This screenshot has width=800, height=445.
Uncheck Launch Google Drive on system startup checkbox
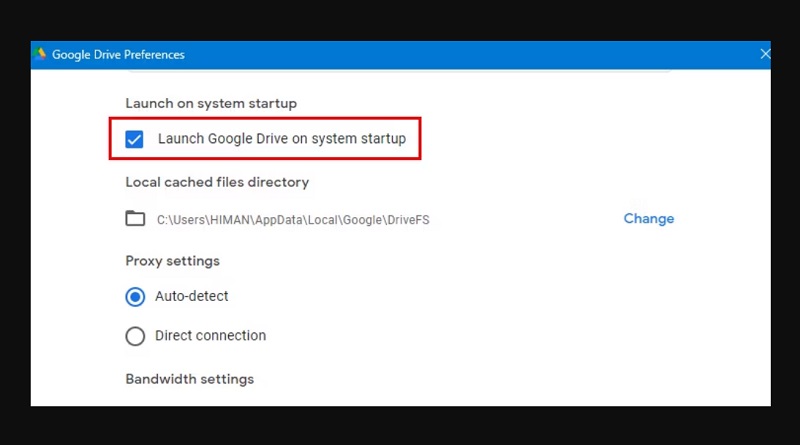click(134, 139)
